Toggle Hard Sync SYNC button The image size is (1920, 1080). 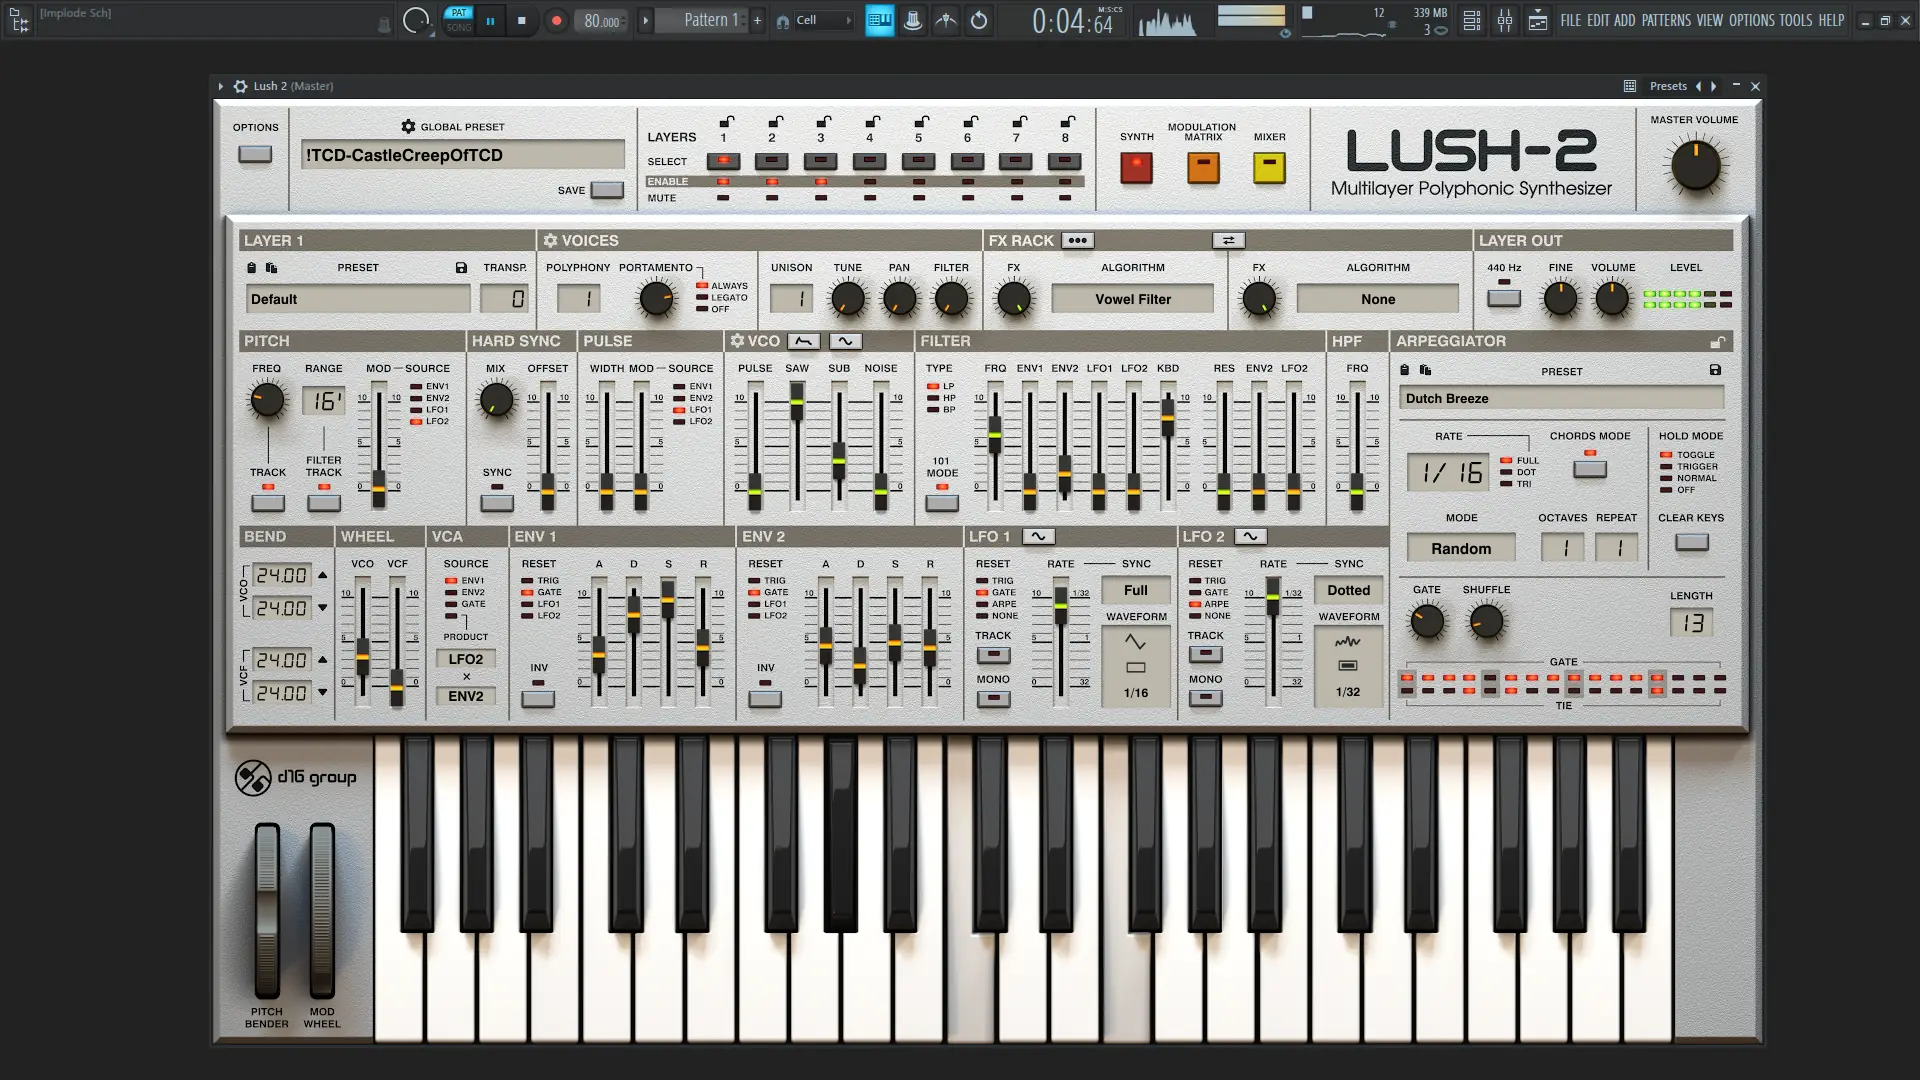point(497,502)
